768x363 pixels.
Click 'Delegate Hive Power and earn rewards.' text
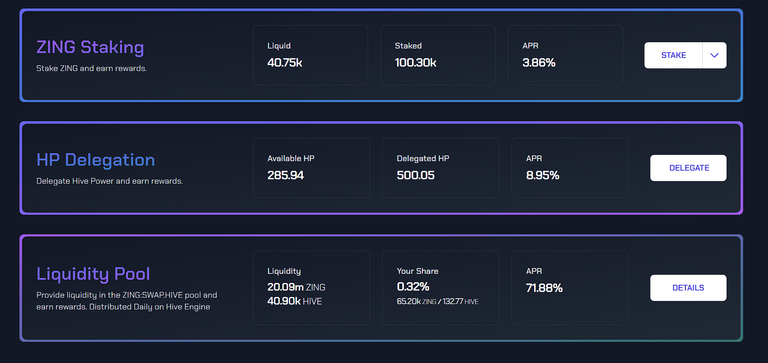110,181
